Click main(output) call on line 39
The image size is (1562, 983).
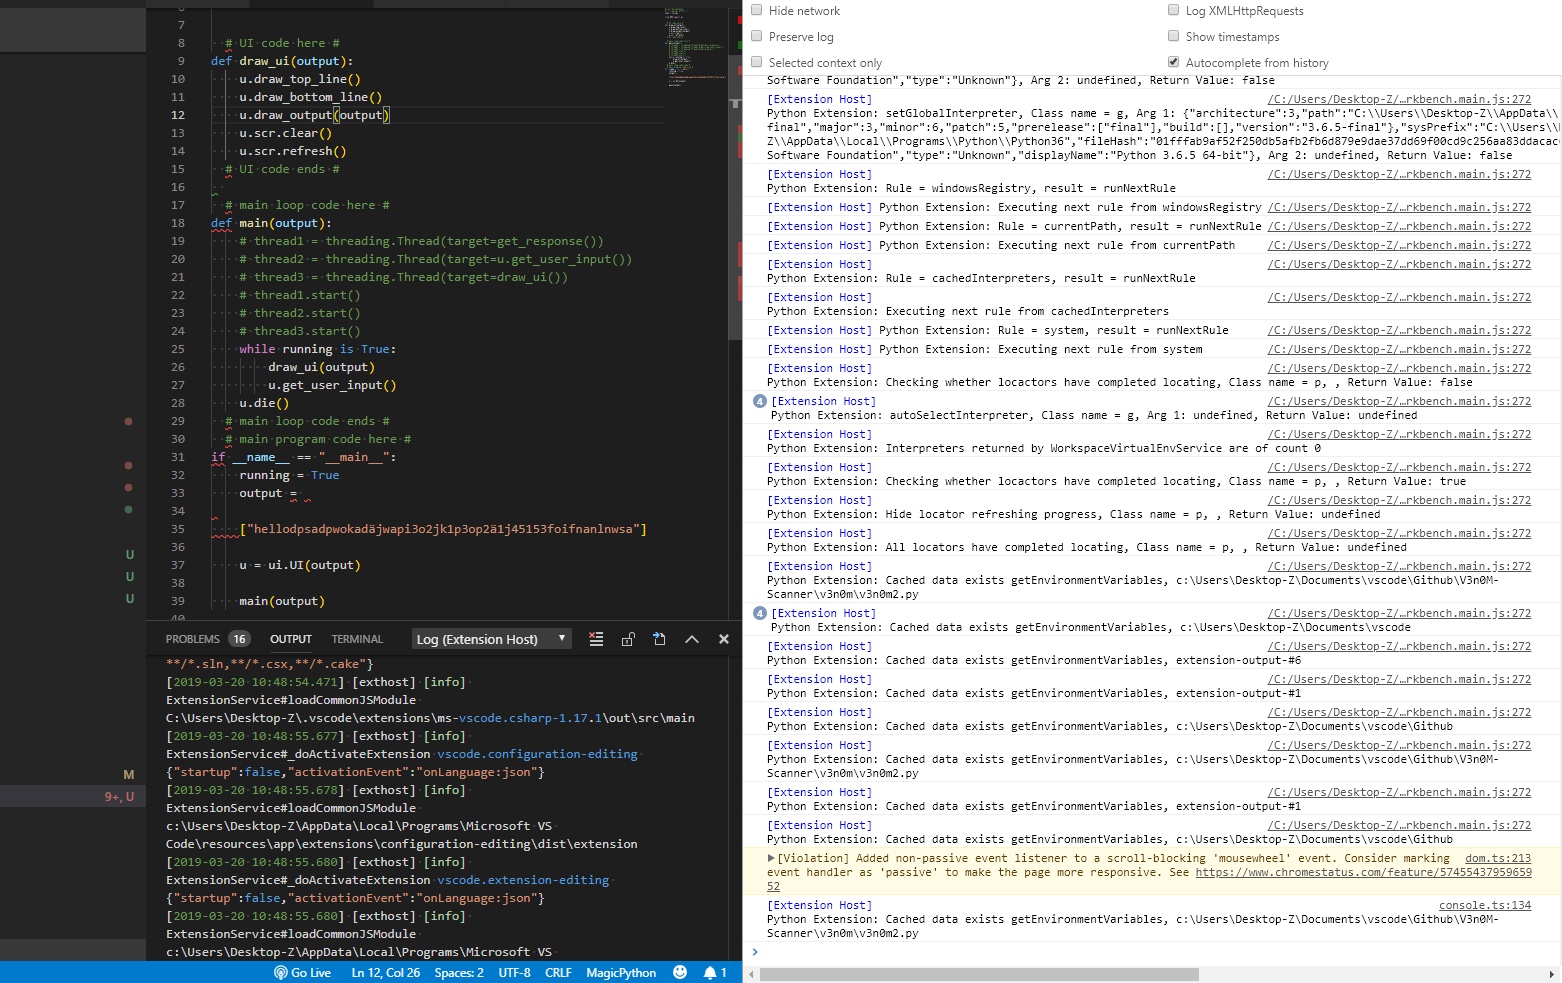pyautogui.click(x=282, y=601)
